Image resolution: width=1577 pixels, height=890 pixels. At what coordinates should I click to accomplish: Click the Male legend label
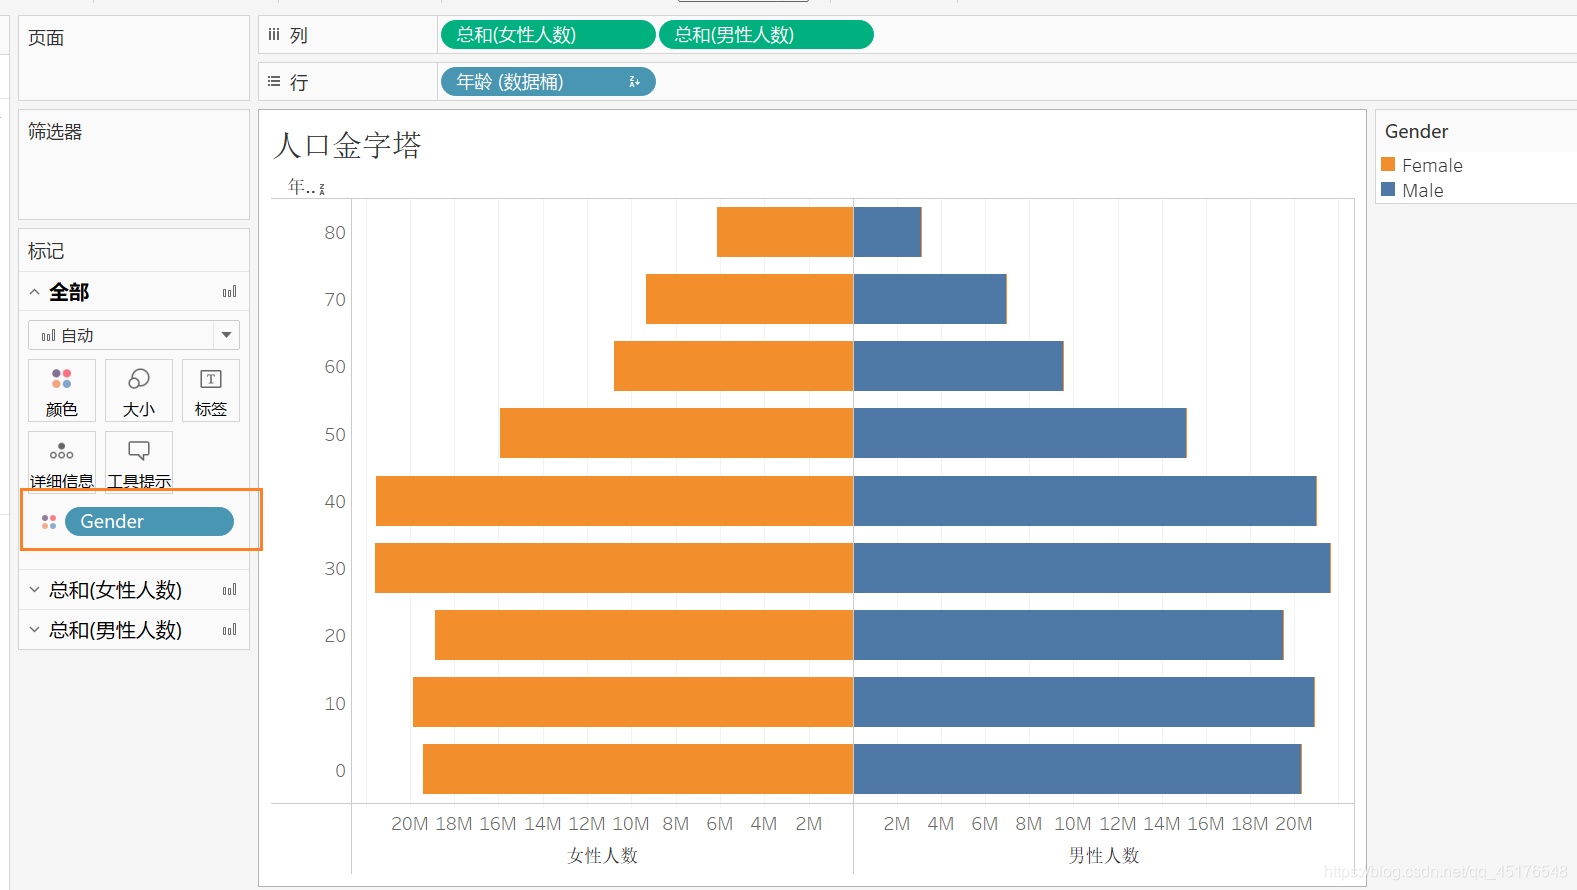click(1422, 191)
